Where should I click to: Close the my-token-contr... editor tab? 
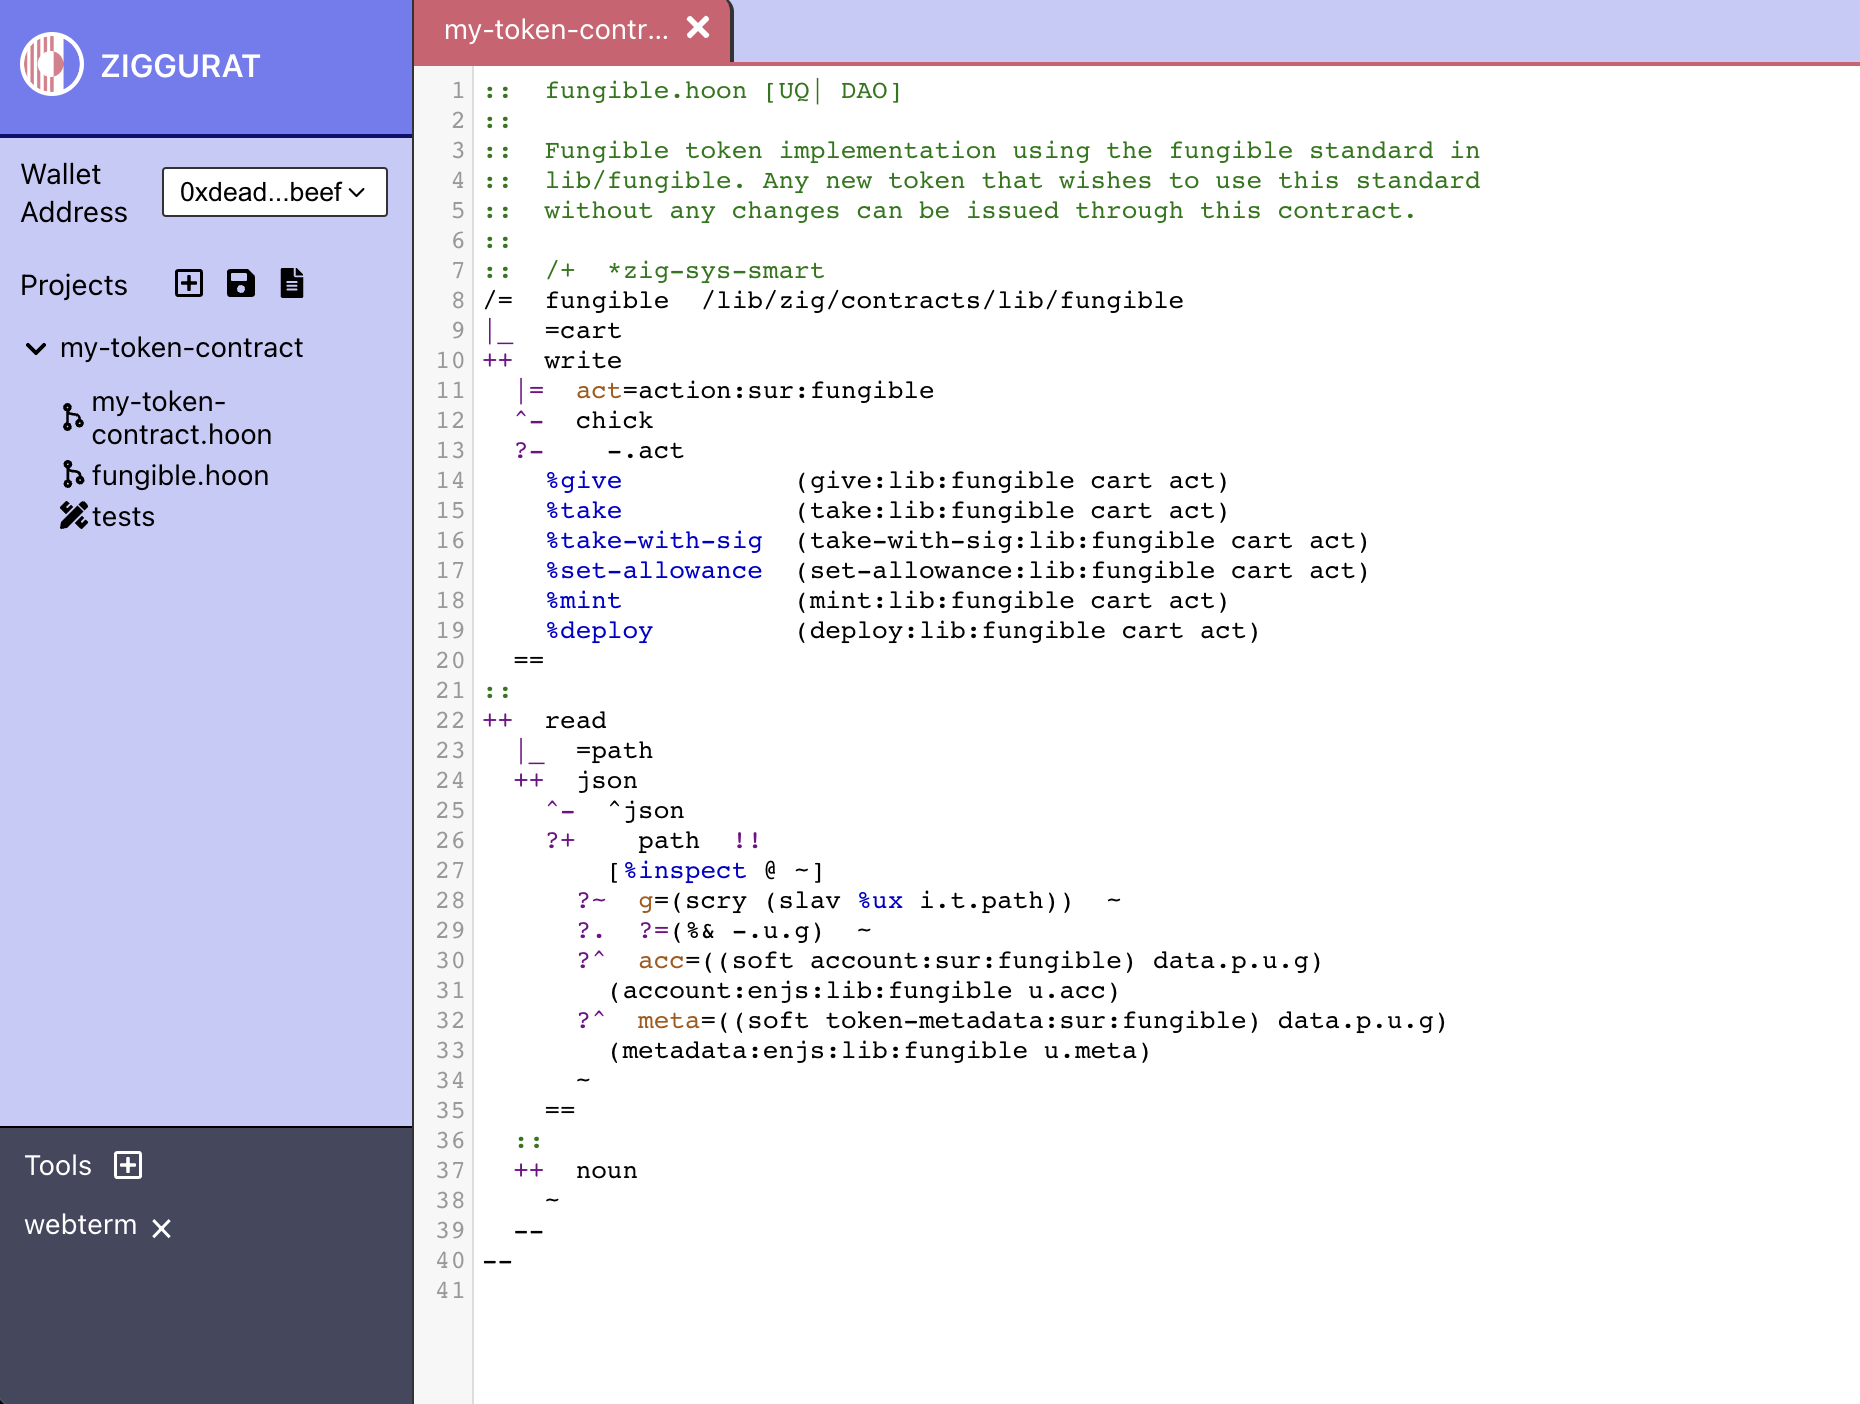click(698, 27)
